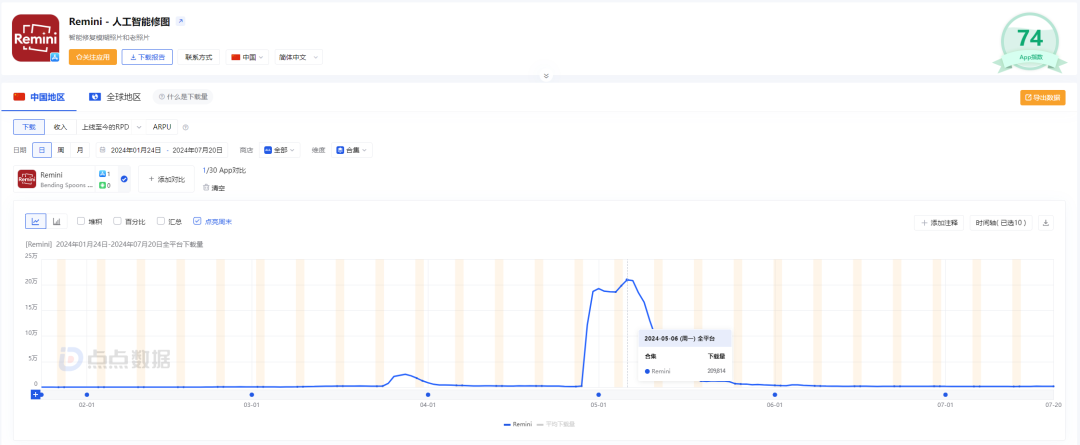Switch to the 全球地区 tab
The image size is (1080, 445).
click(x=115, y=97)
